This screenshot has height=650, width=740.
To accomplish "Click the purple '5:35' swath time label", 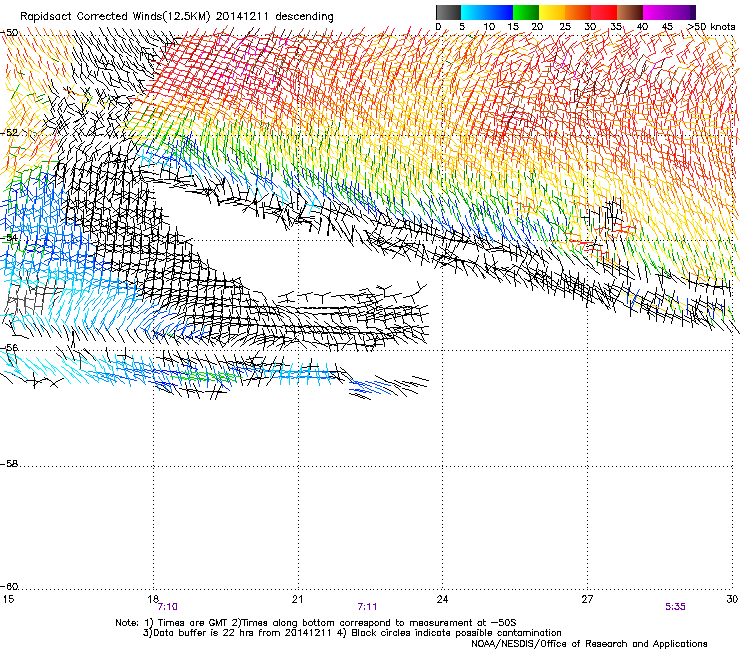I will (x=675, y=607).
